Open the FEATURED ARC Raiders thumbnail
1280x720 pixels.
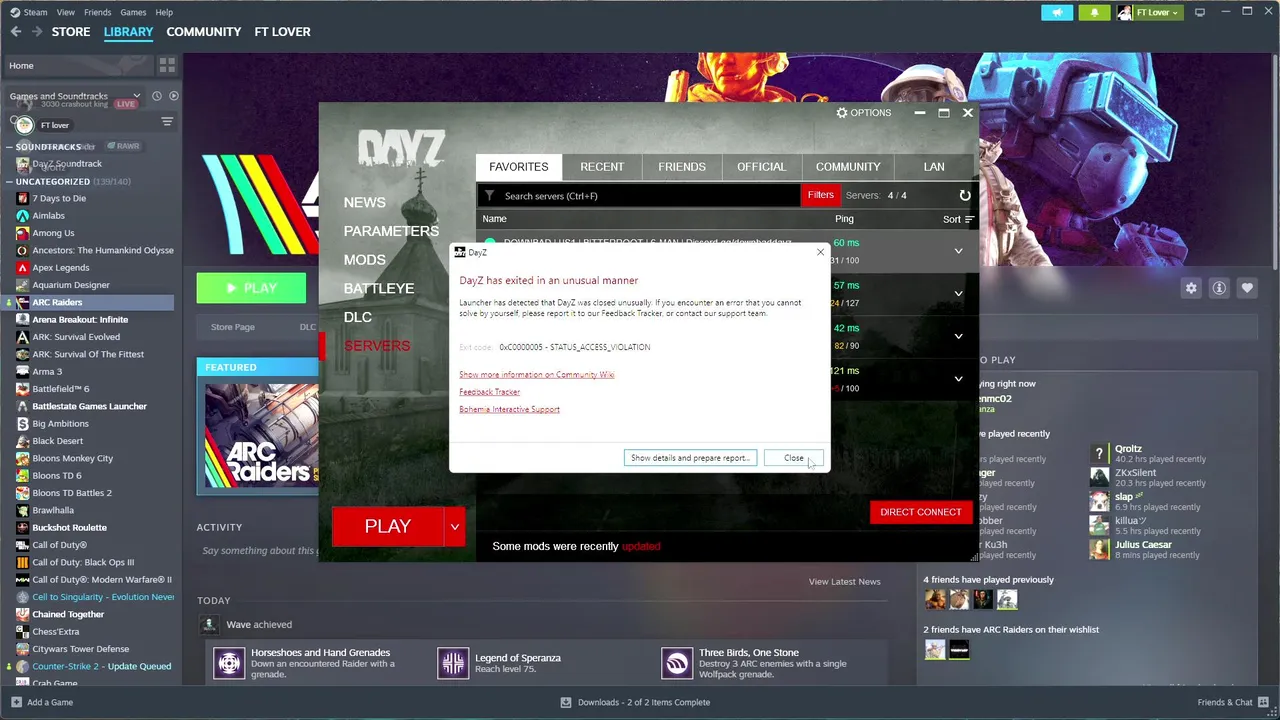pyautogui.click(x=262, y=435)
